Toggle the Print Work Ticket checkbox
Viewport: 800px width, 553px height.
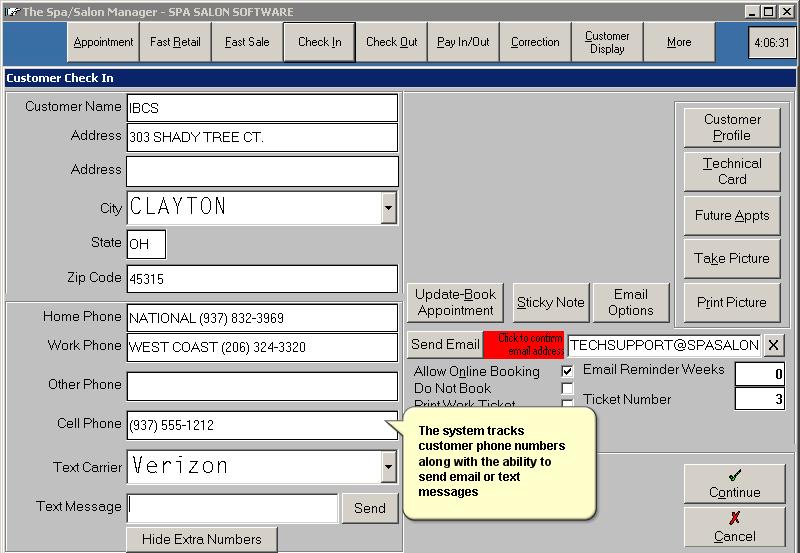pyautogui.click(x=567, y=404)
